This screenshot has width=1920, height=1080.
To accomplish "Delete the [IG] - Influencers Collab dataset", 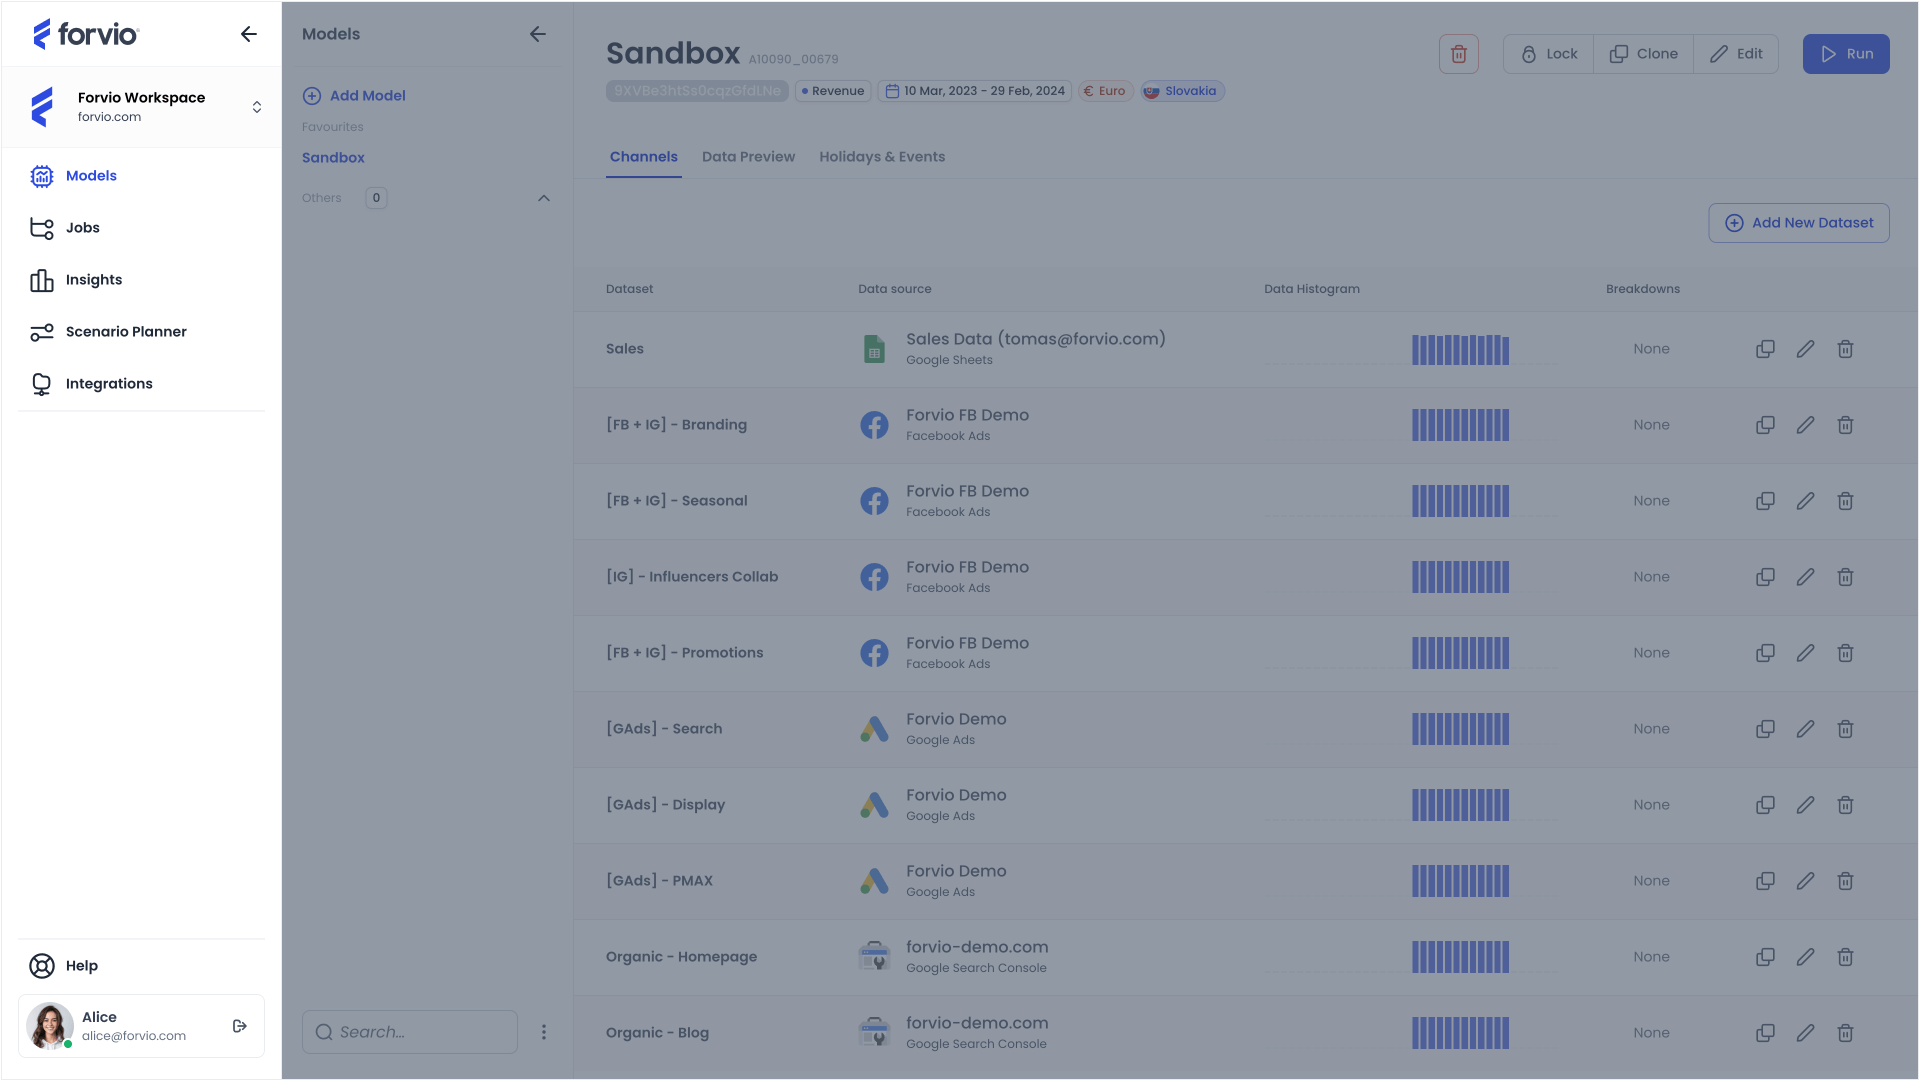I will [1845, 577].
